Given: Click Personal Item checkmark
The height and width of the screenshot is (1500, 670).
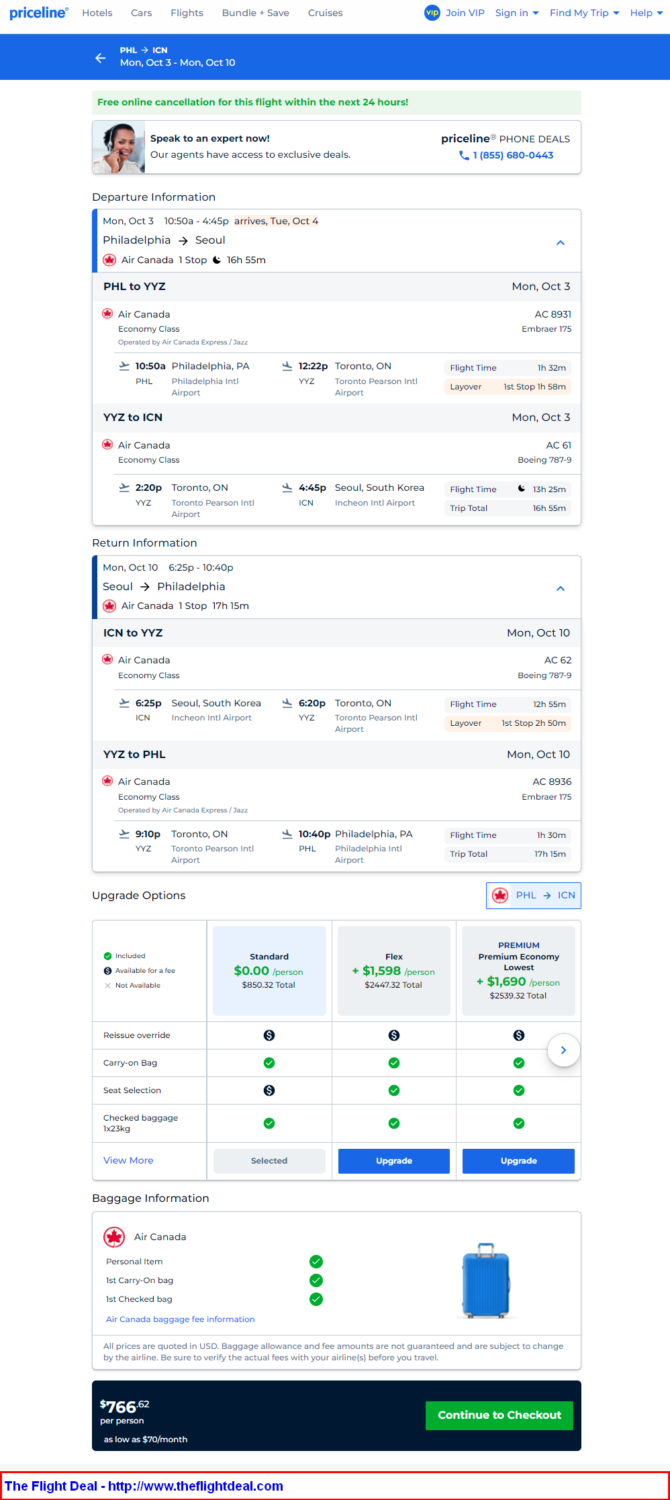Looking at the screenshot, I should [316, 1262].
